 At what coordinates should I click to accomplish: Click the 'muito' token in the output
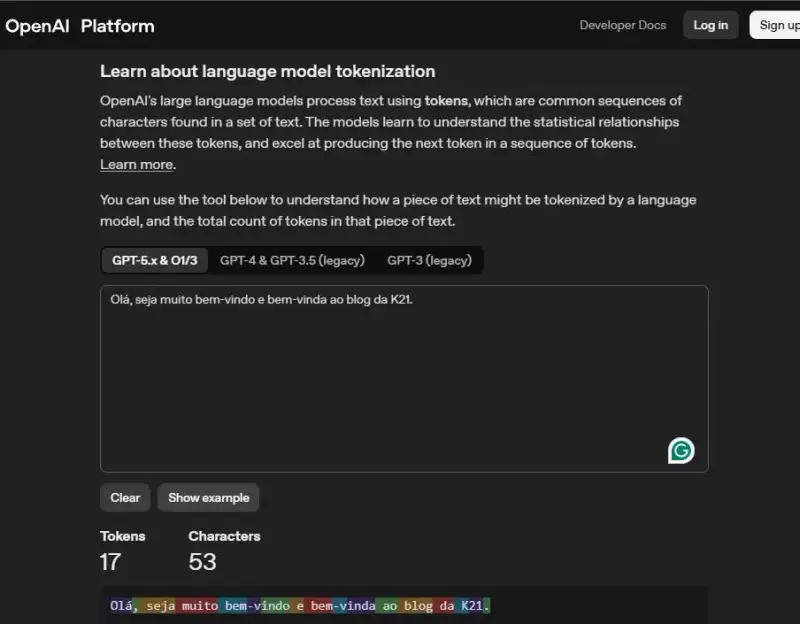[x=197, y=606]
